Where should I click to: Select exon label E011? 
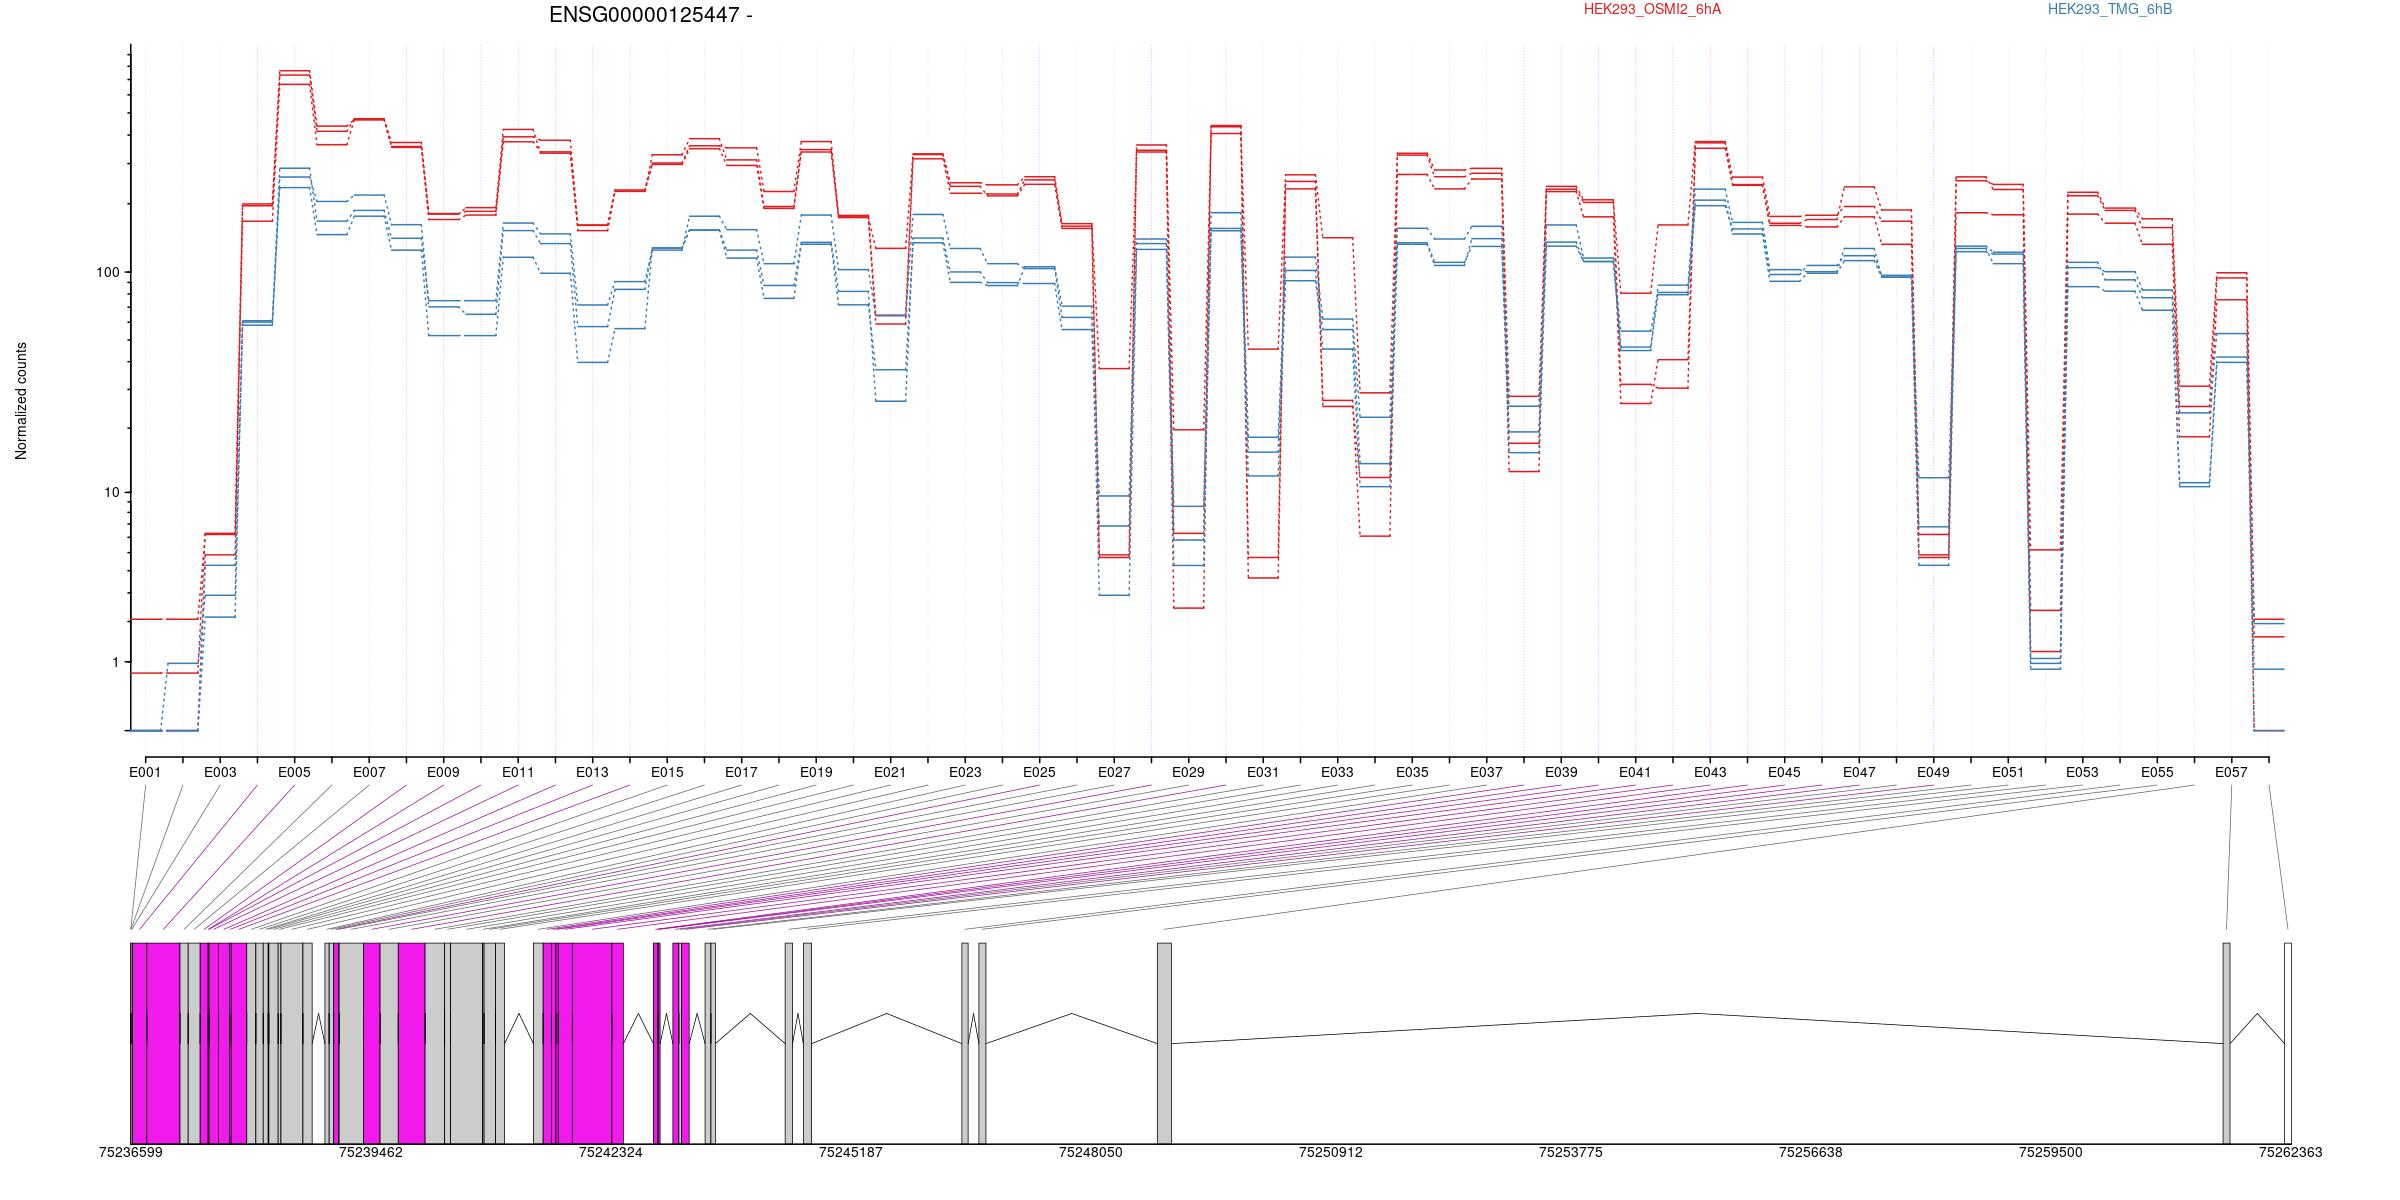tap(518, 772)
